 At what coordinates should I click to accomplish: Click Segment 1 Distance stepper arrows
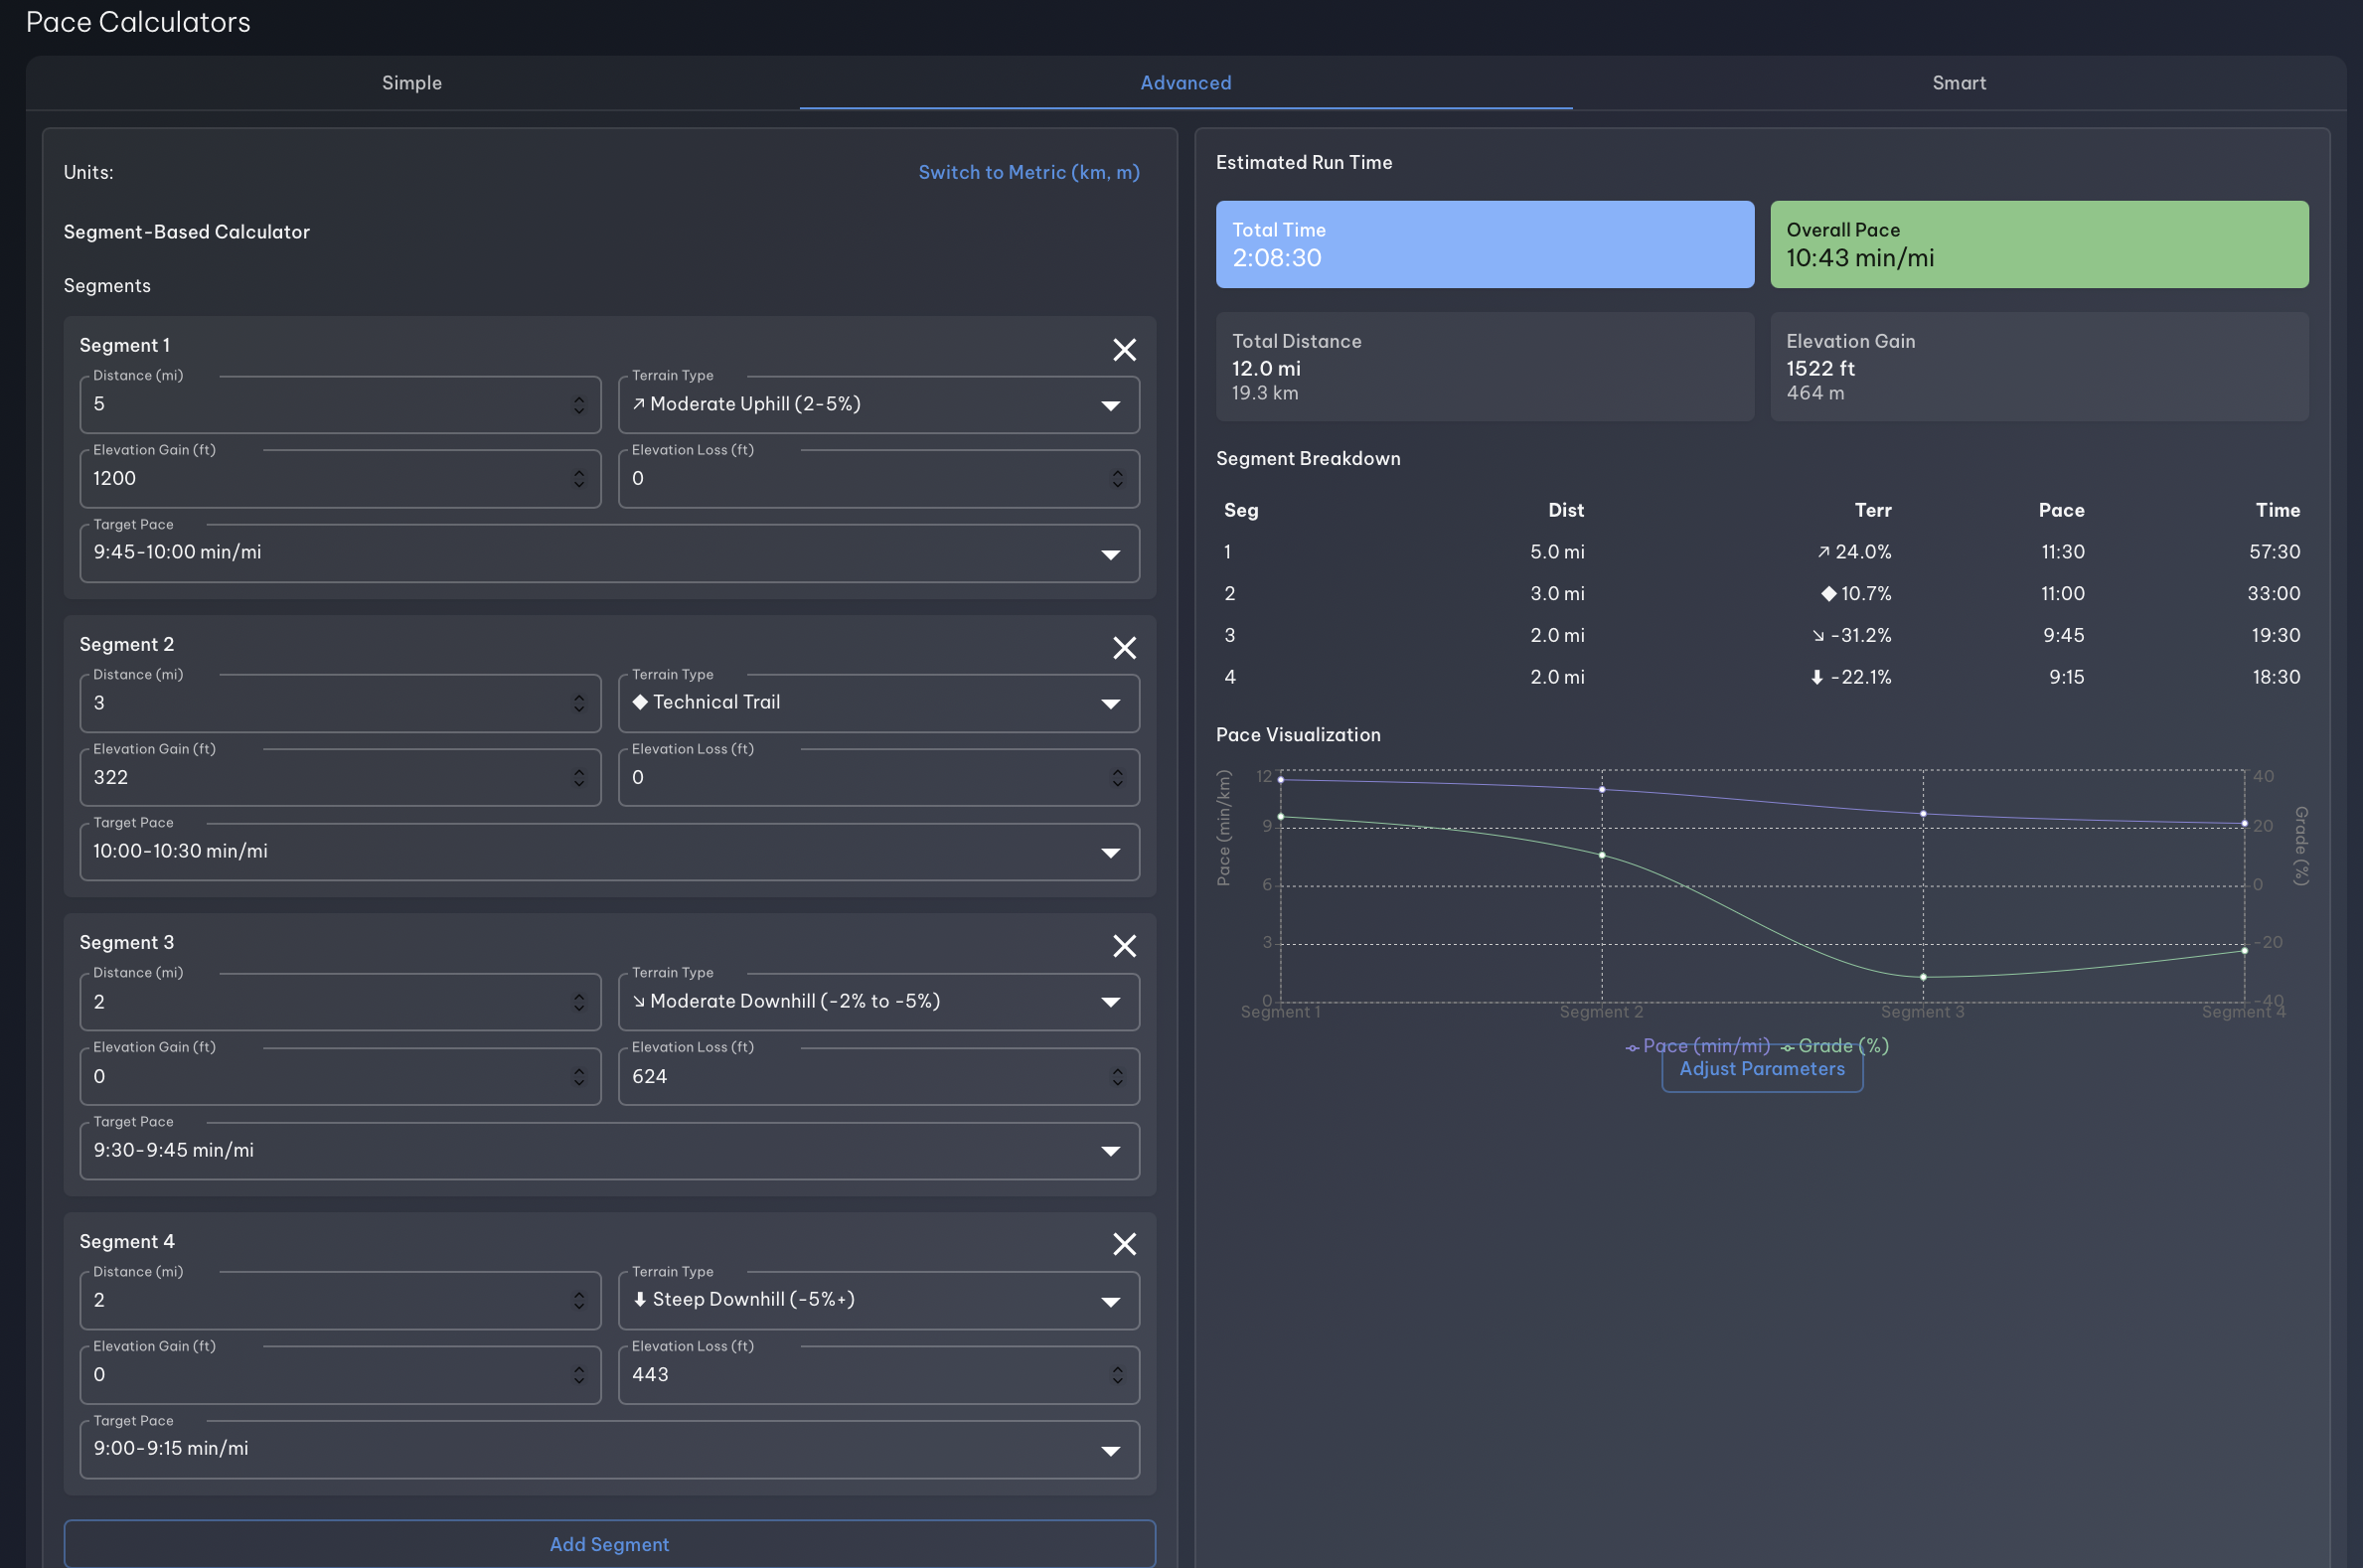579,405
